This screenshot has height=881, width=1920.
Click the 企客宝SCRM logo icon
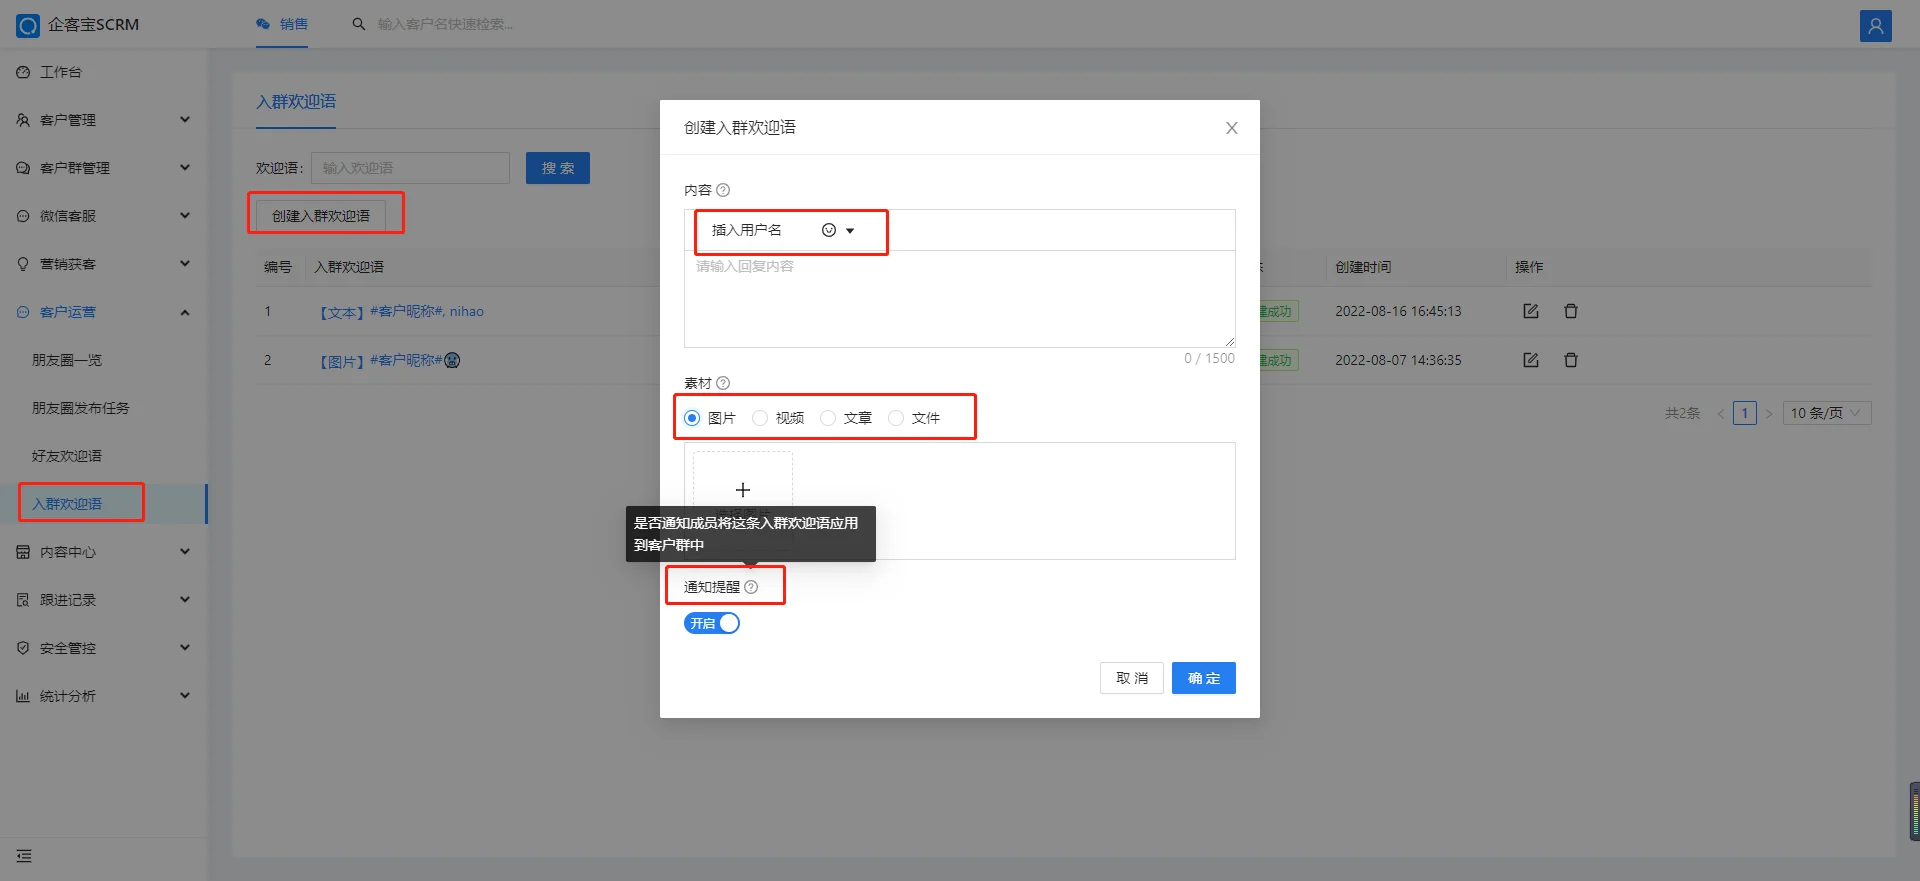[28, 25]
